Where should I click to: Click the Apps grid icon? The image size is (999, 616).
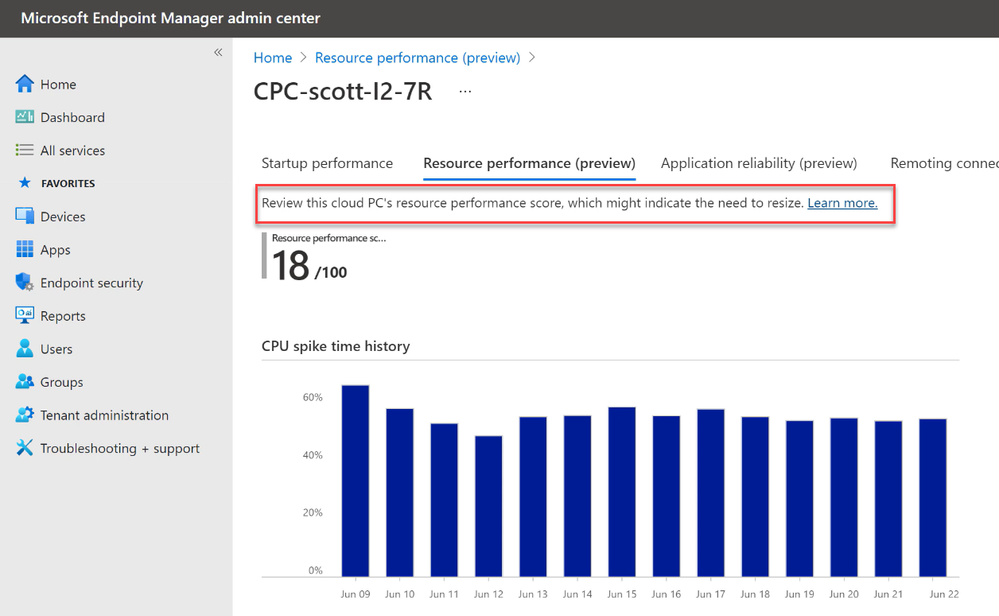[x=25, y=249]
